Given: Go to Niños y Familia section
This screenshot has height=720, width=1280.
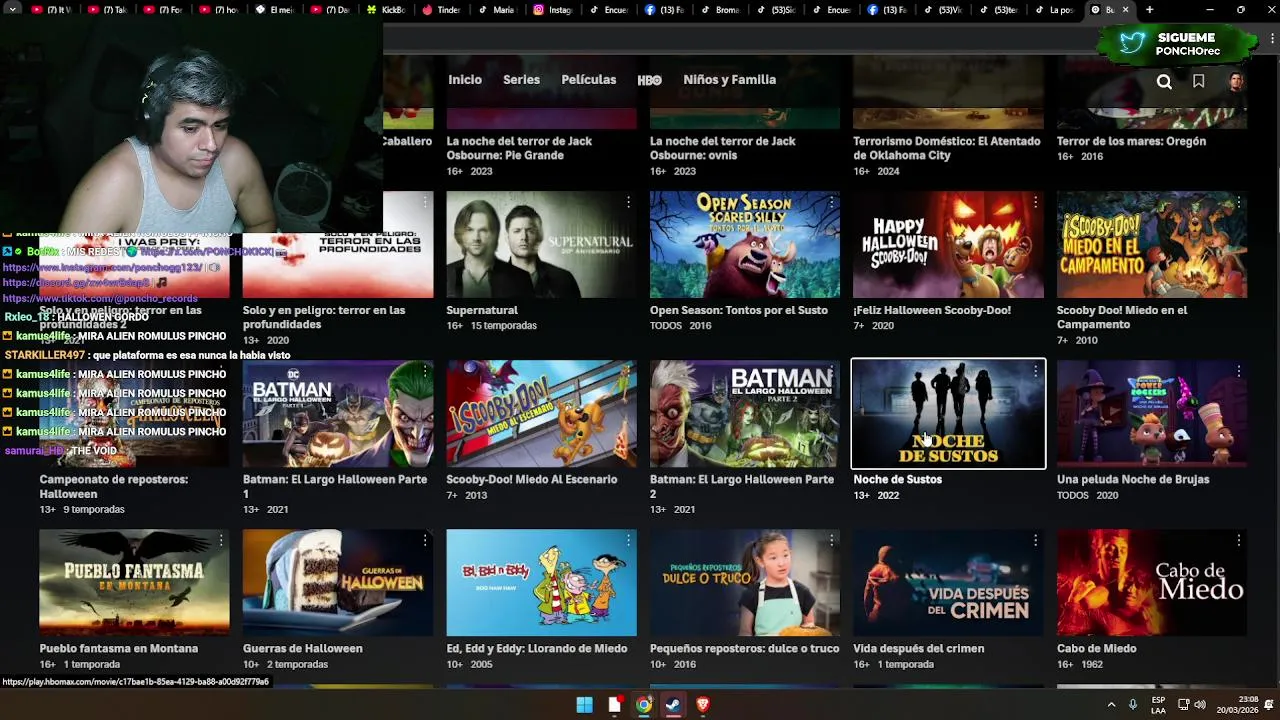Looking at the screenshot, I should (729, 80).
